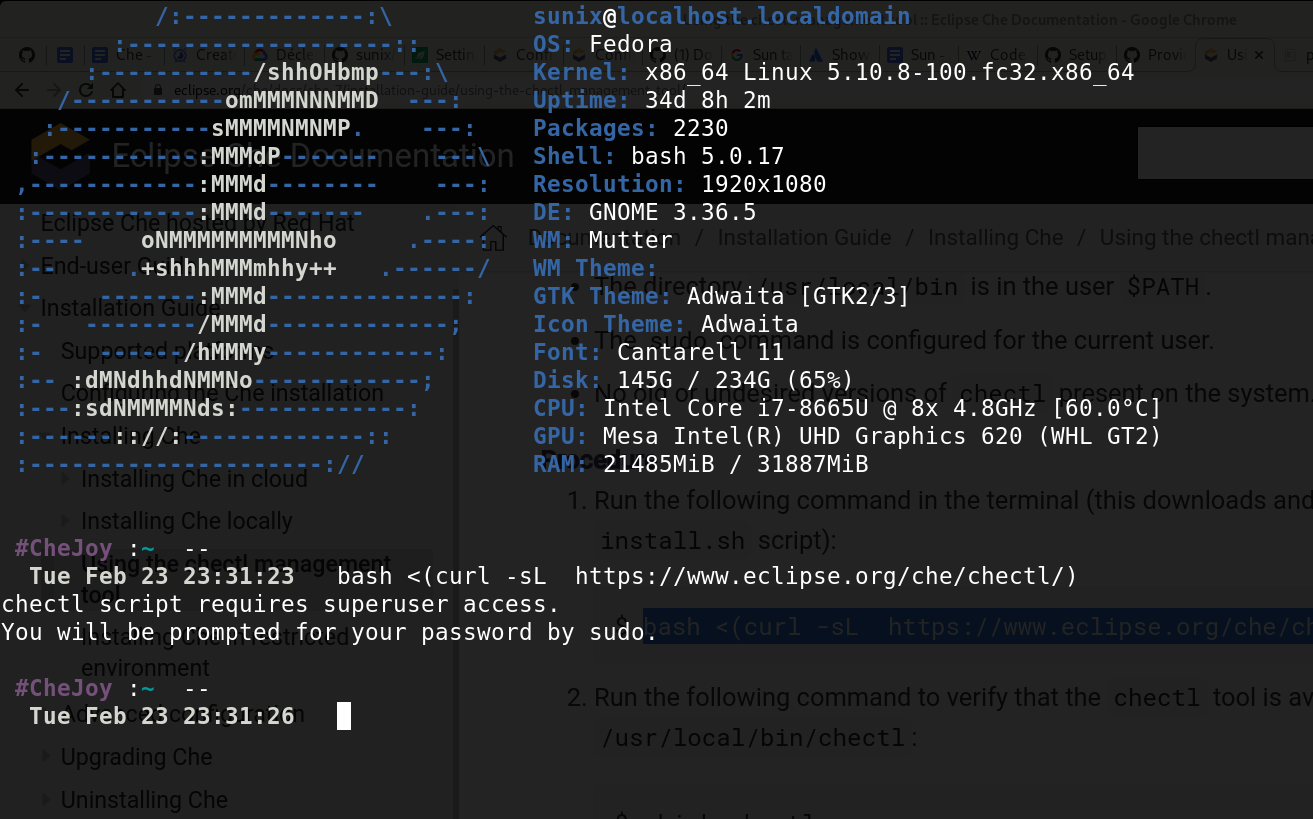Expand the Installing Che in cloud section
Image resolution: width=1313 pixels, height=819 pixels.
tap(65, 478)
